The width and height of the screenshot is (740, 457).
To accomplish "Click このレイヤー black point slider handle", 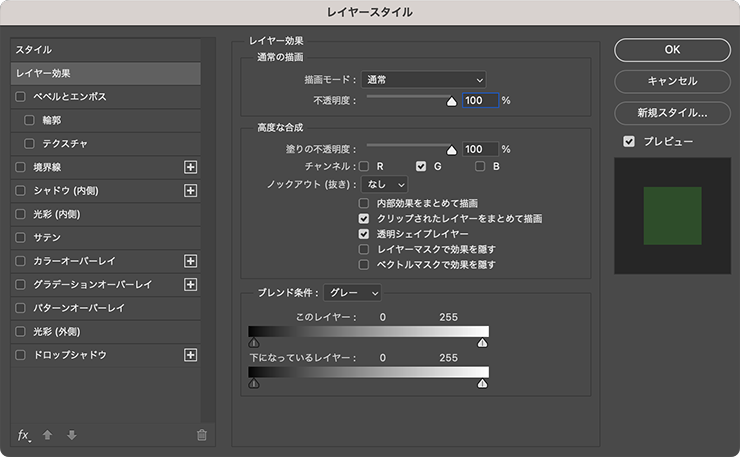I will (x=254, y=343).
